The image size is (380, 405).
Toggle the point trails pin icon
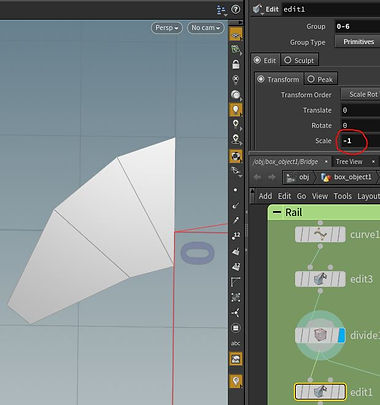236,220
